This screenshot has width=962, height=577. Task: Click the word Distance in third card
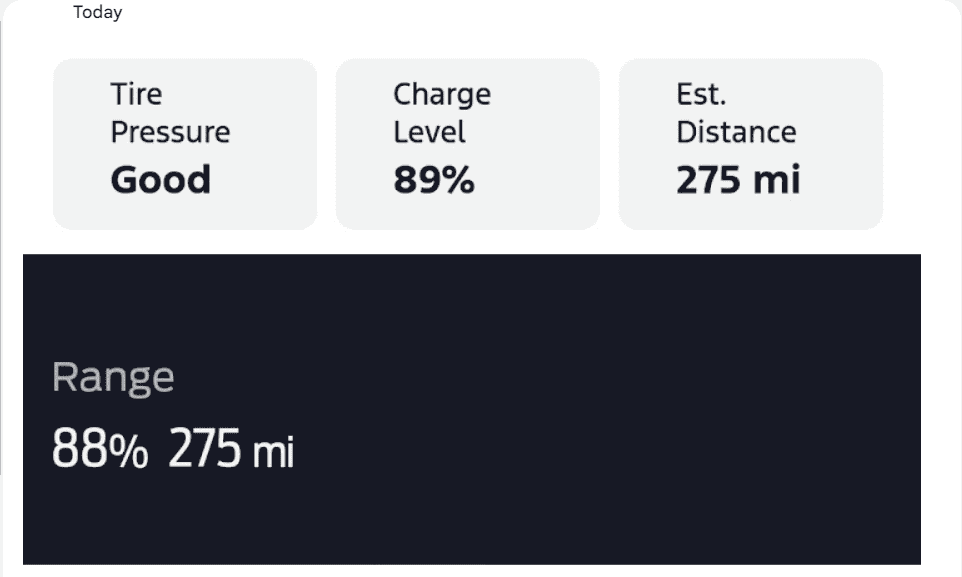point(736,132)
